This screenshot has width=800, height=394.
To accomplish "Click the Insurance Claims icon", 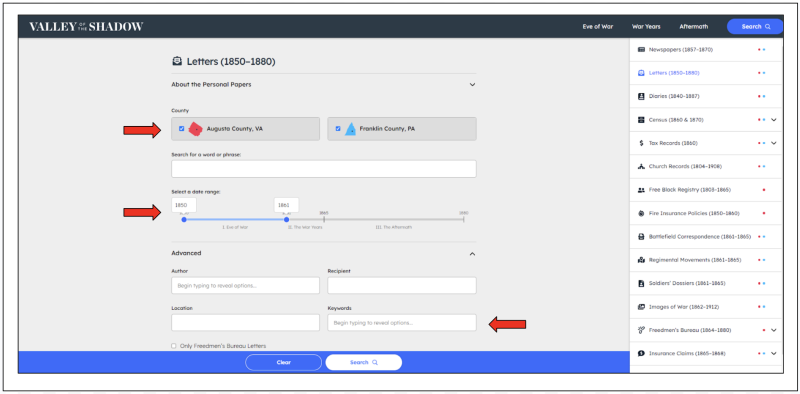I will (x=641, y=353).
